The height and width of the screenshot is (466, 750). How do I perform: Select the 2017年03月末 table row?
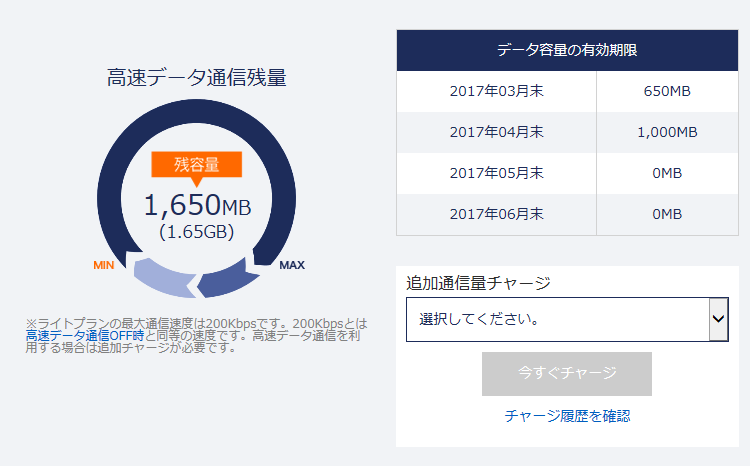[567, 91]
